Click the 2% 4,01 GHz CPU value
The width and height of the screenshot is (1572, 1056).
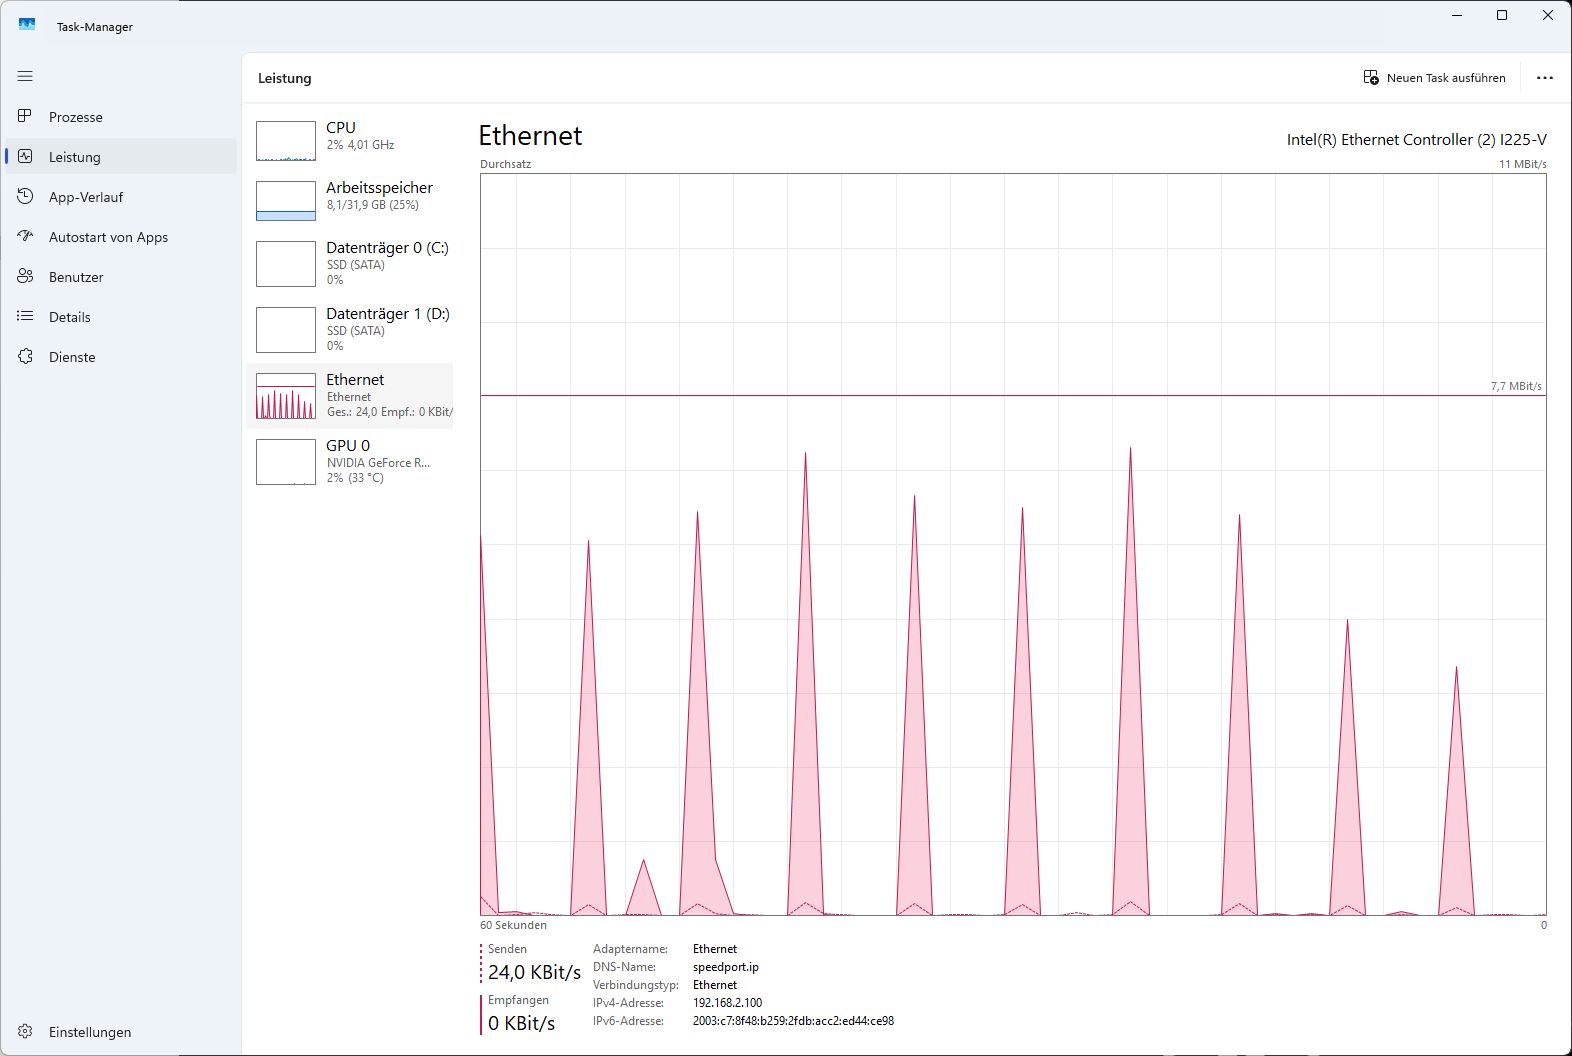pos(360,145)
